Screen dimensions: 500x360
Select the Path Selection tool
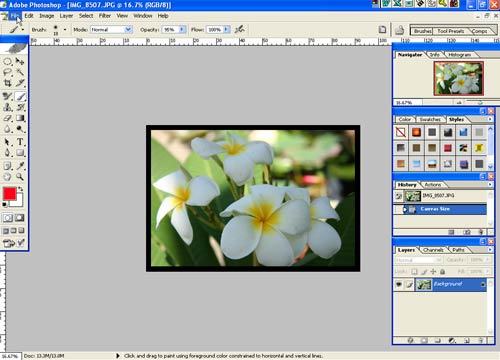click(8, 142)
